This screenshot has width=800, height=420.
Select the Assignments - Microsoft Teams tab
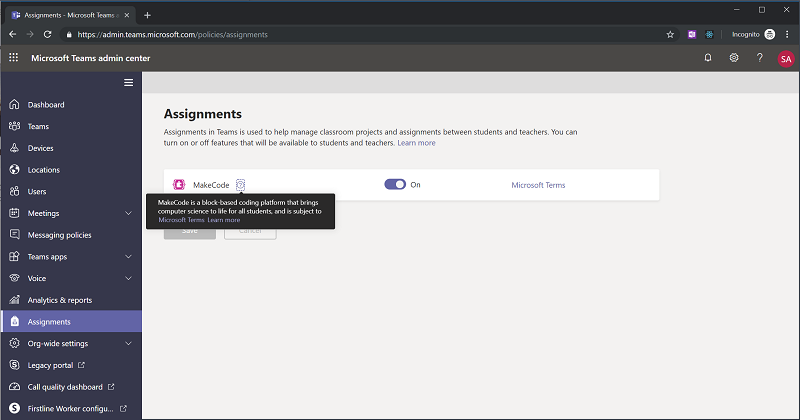[x=70, y=15]
